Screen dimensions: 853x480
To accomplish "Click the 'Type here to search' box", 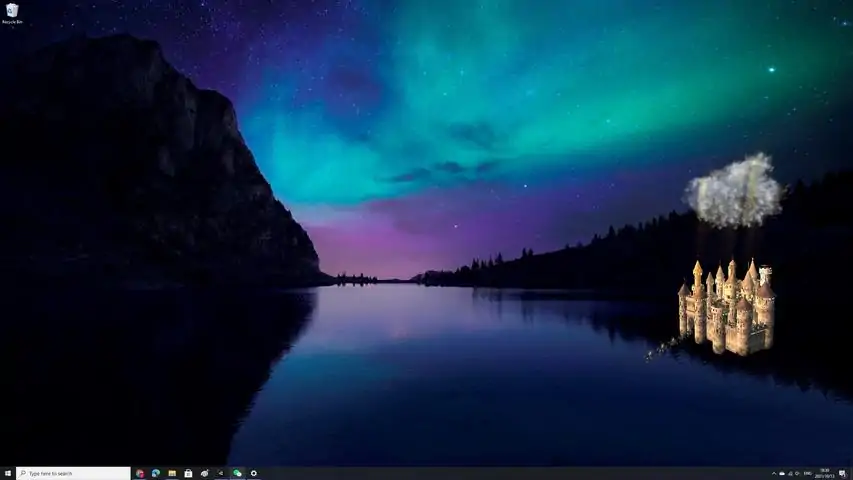I will (73, 473).
